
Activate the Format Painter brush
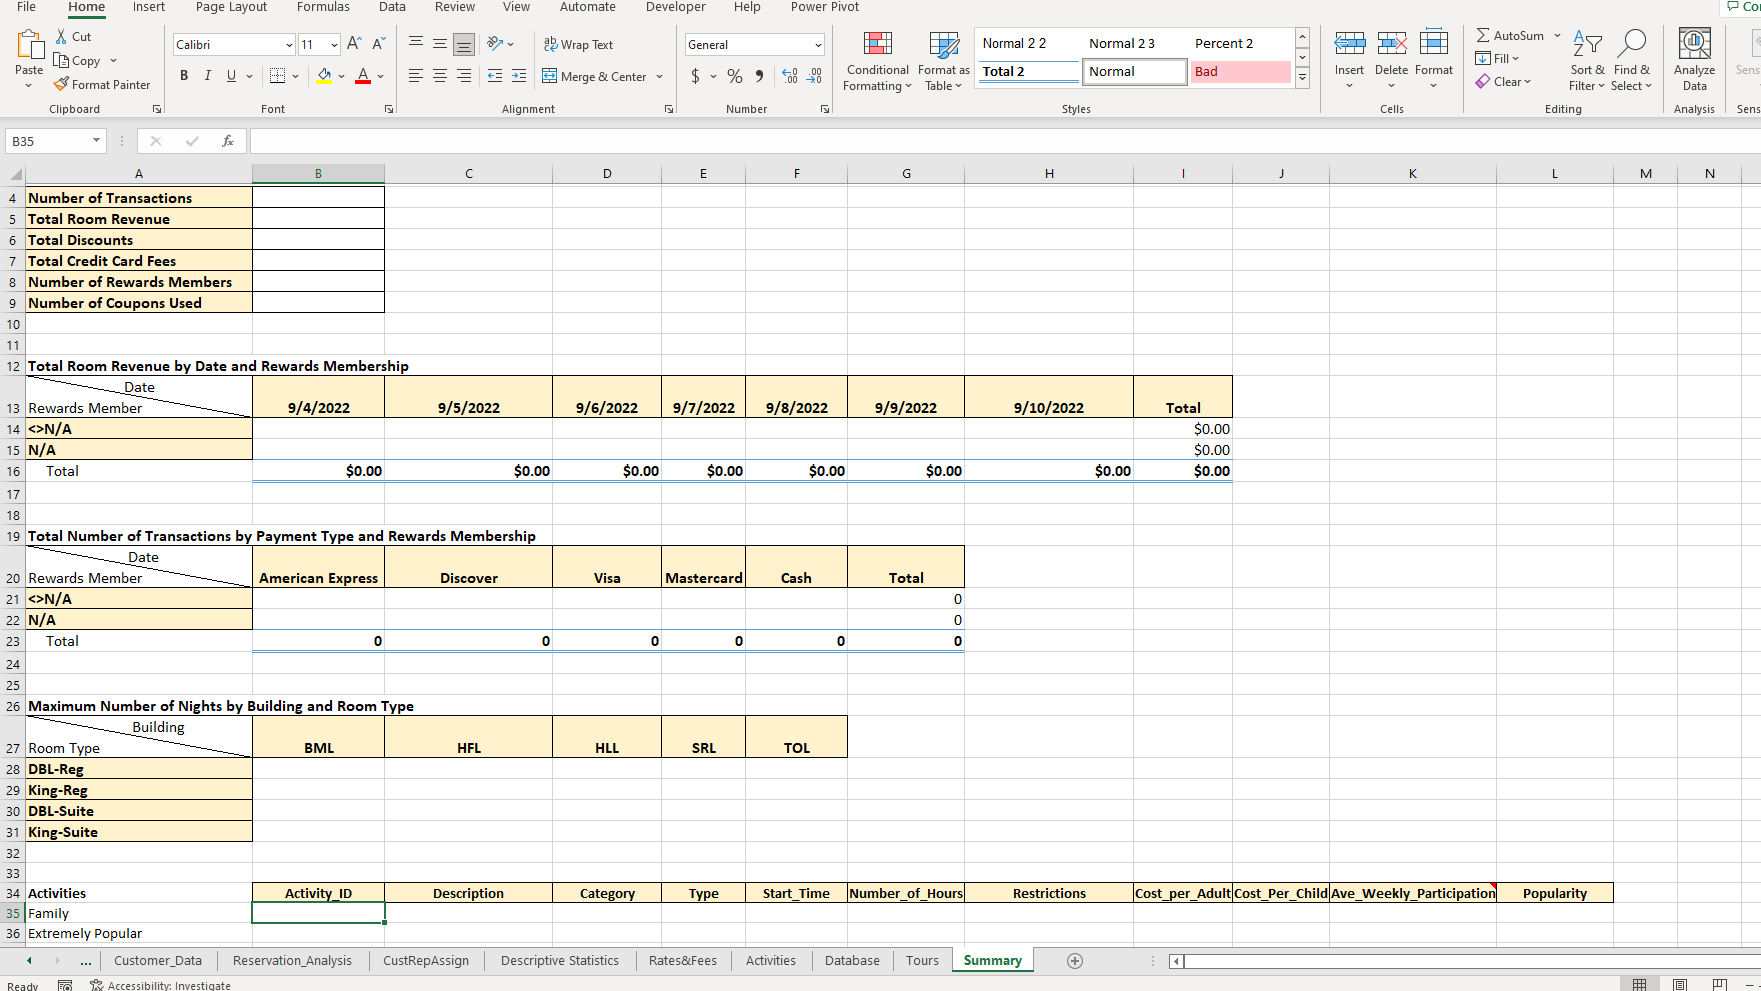click(61, 84)
